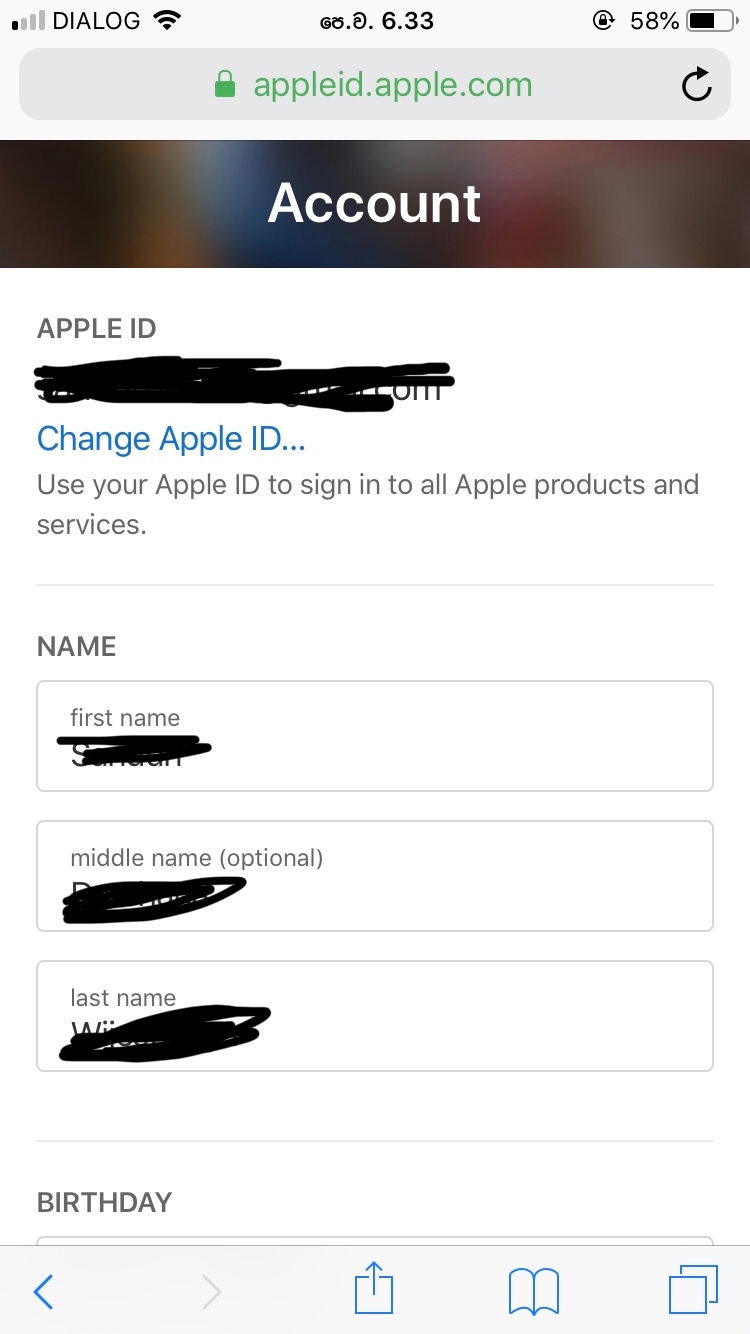
Task: Open the bookmarks book icon
Action: (x=533, y=1291)
